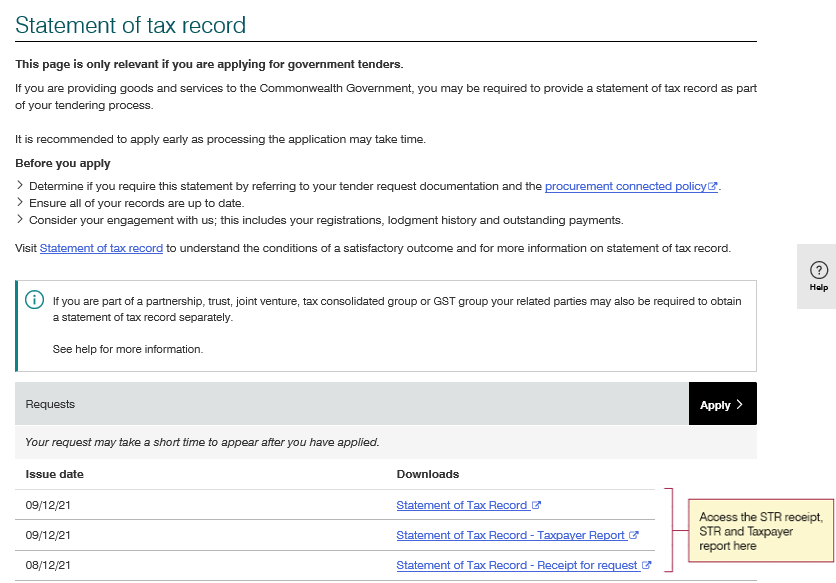Click the yellow STR annotation note
The image size is (836, 583).
761,530
